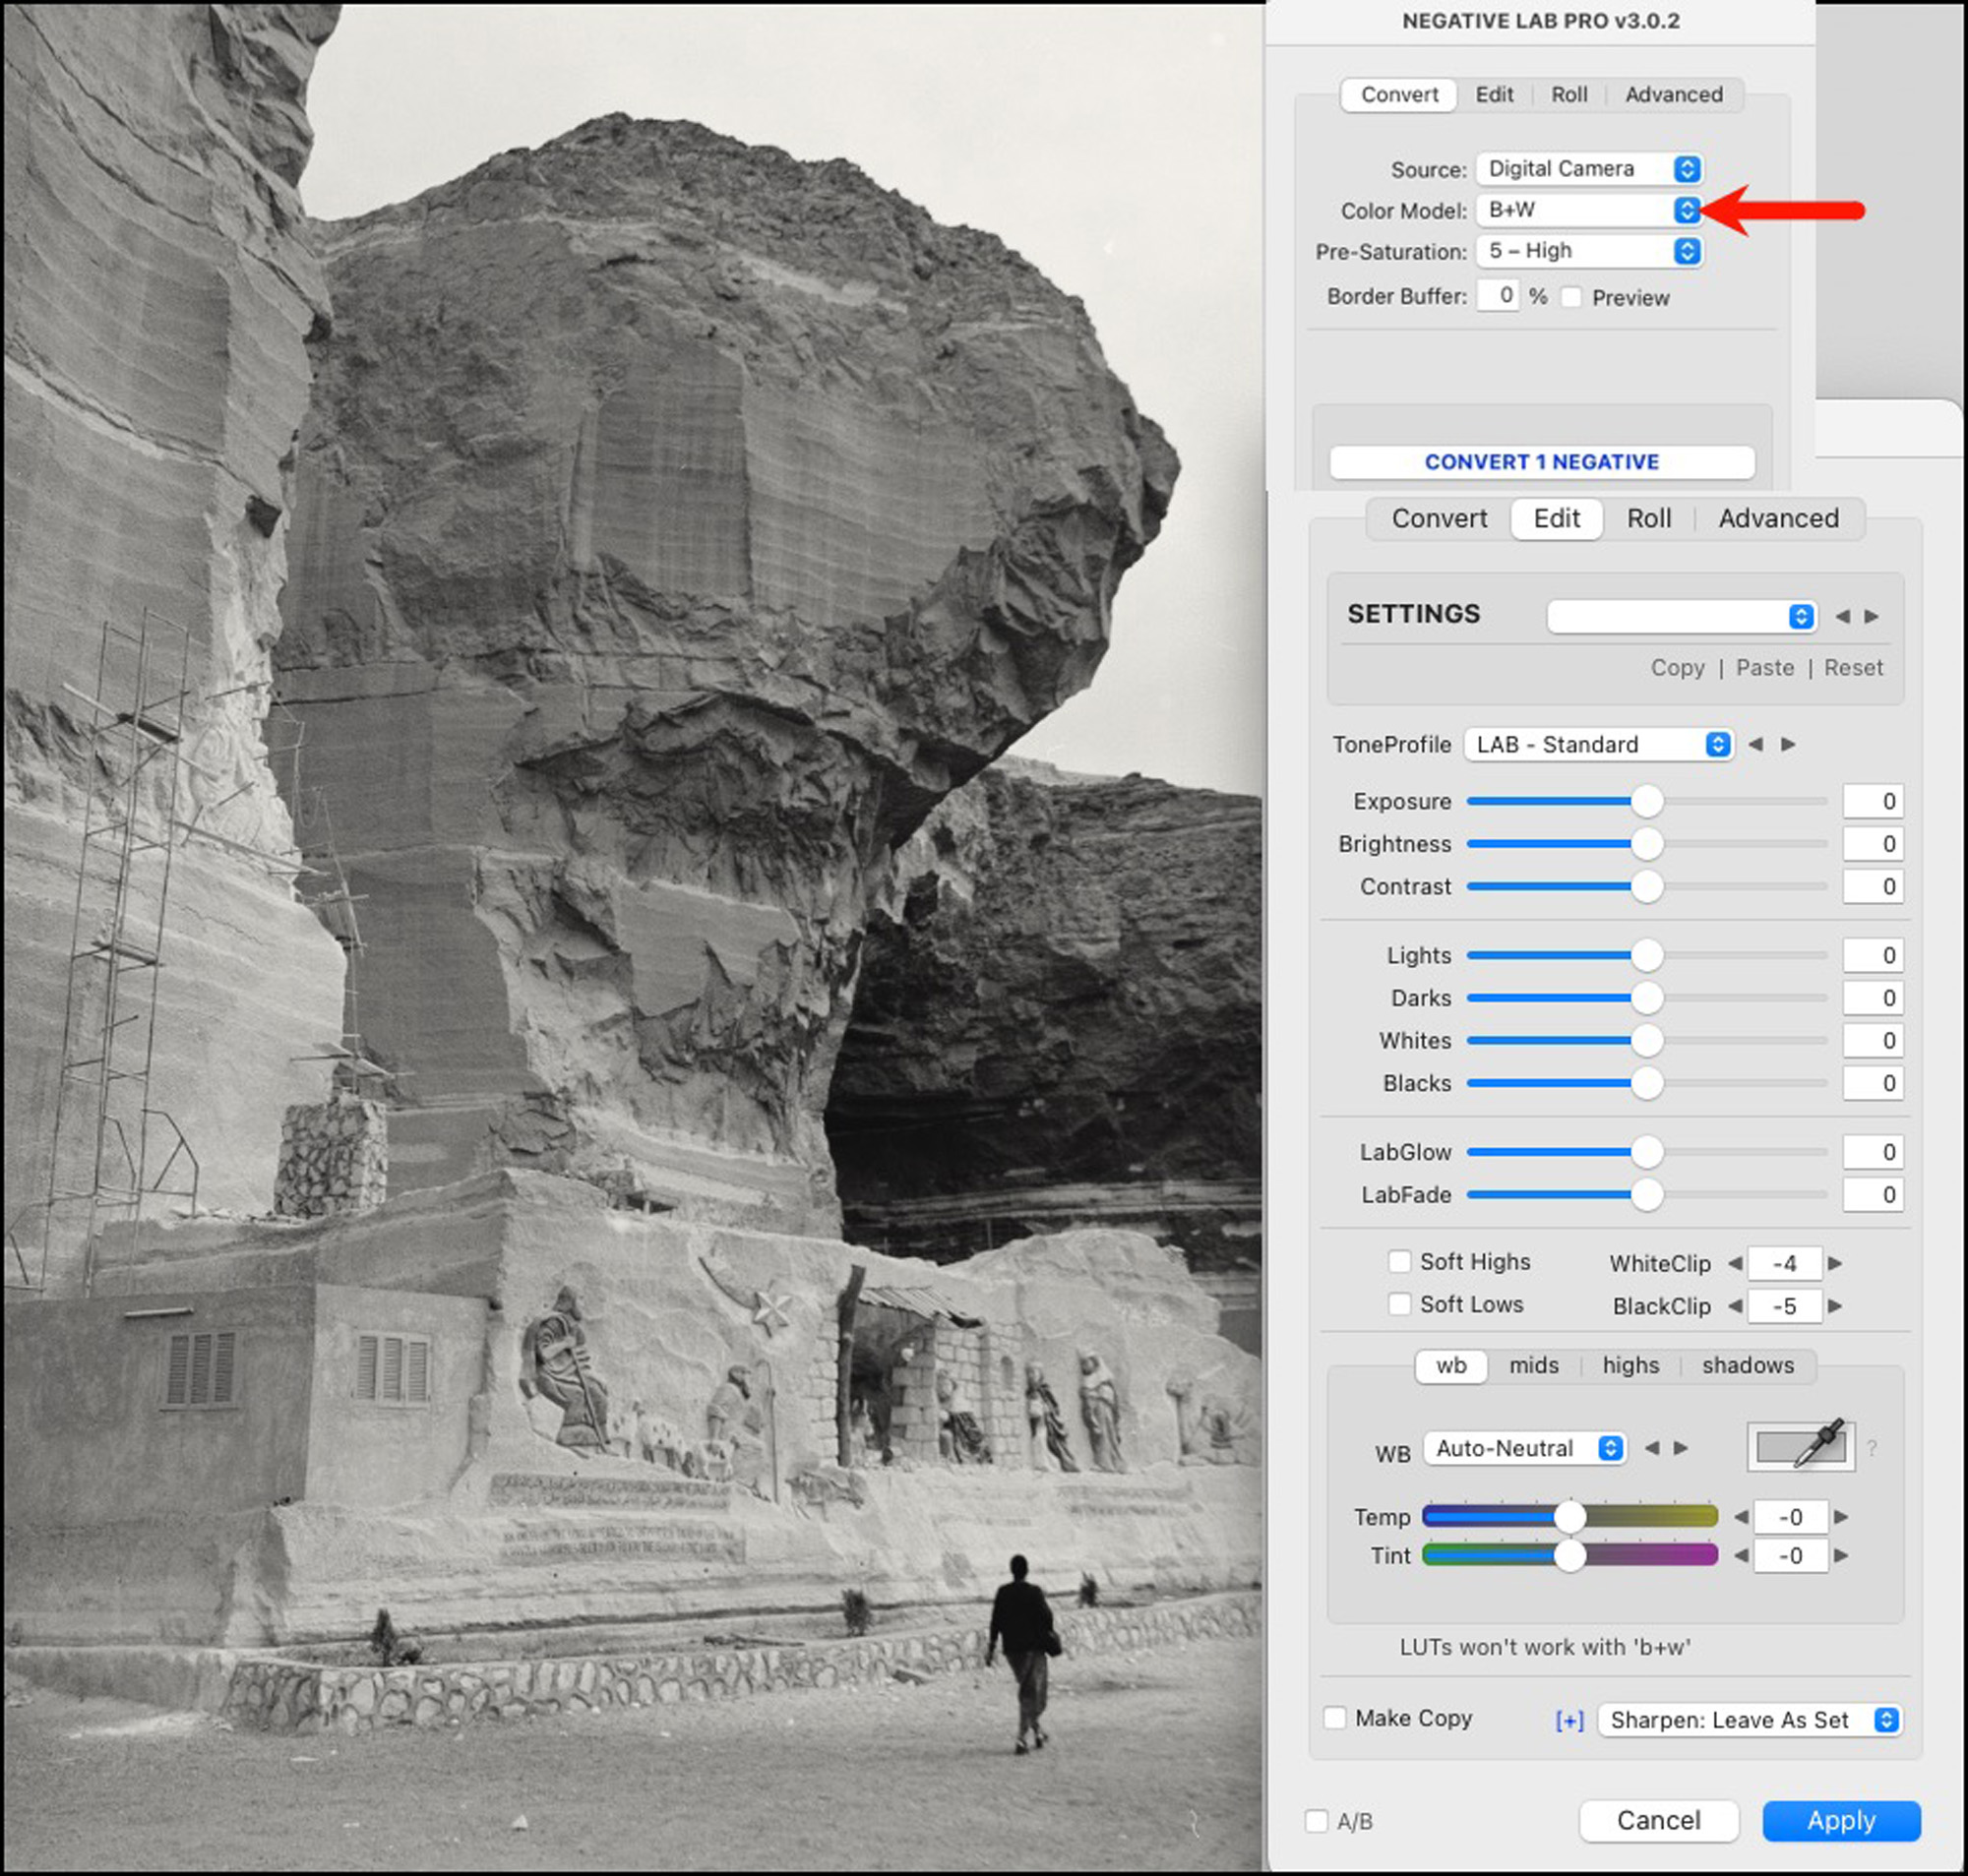Go to previous Settings preset arrow
Viewport: 1968px width, 1876px height.
(1842, 617)
